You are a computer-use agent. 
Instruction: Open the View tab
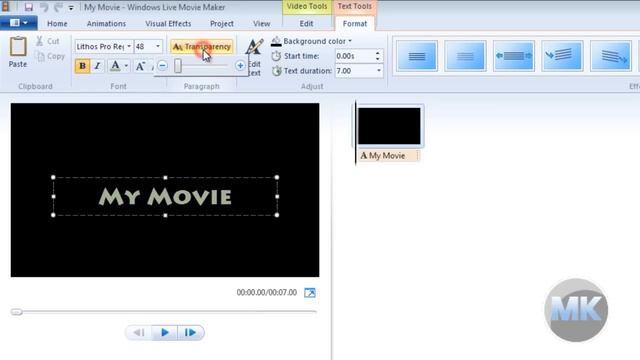point(261,24)
